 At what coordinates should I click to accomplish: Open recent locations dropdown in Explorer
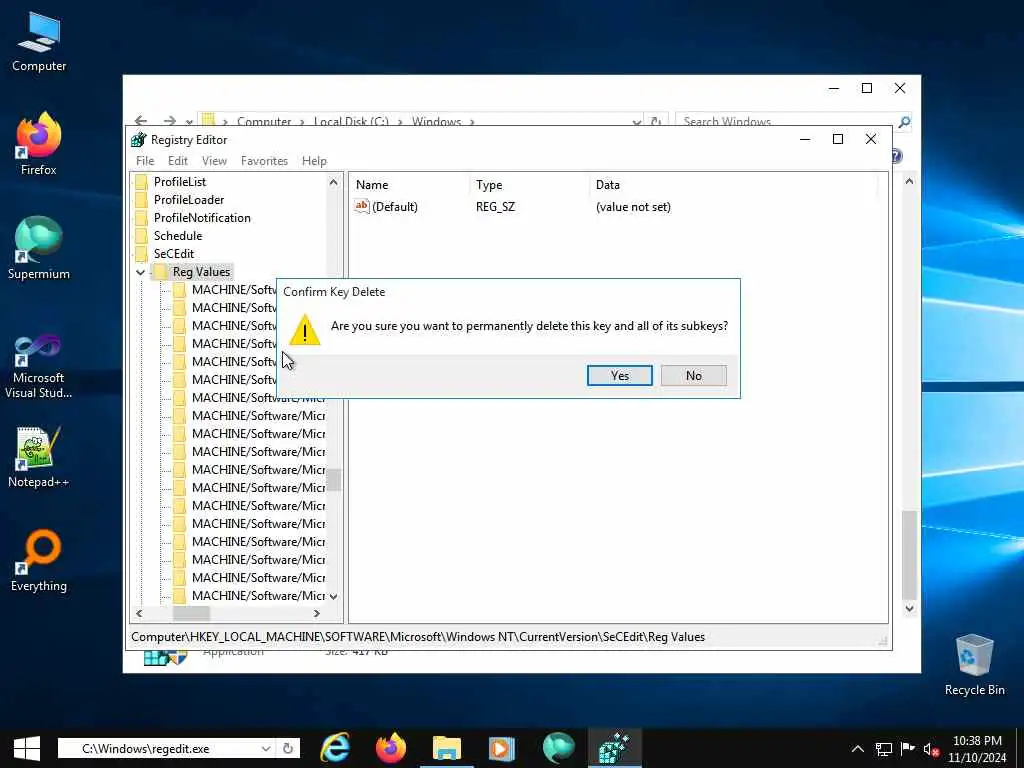tap(189, 121)
